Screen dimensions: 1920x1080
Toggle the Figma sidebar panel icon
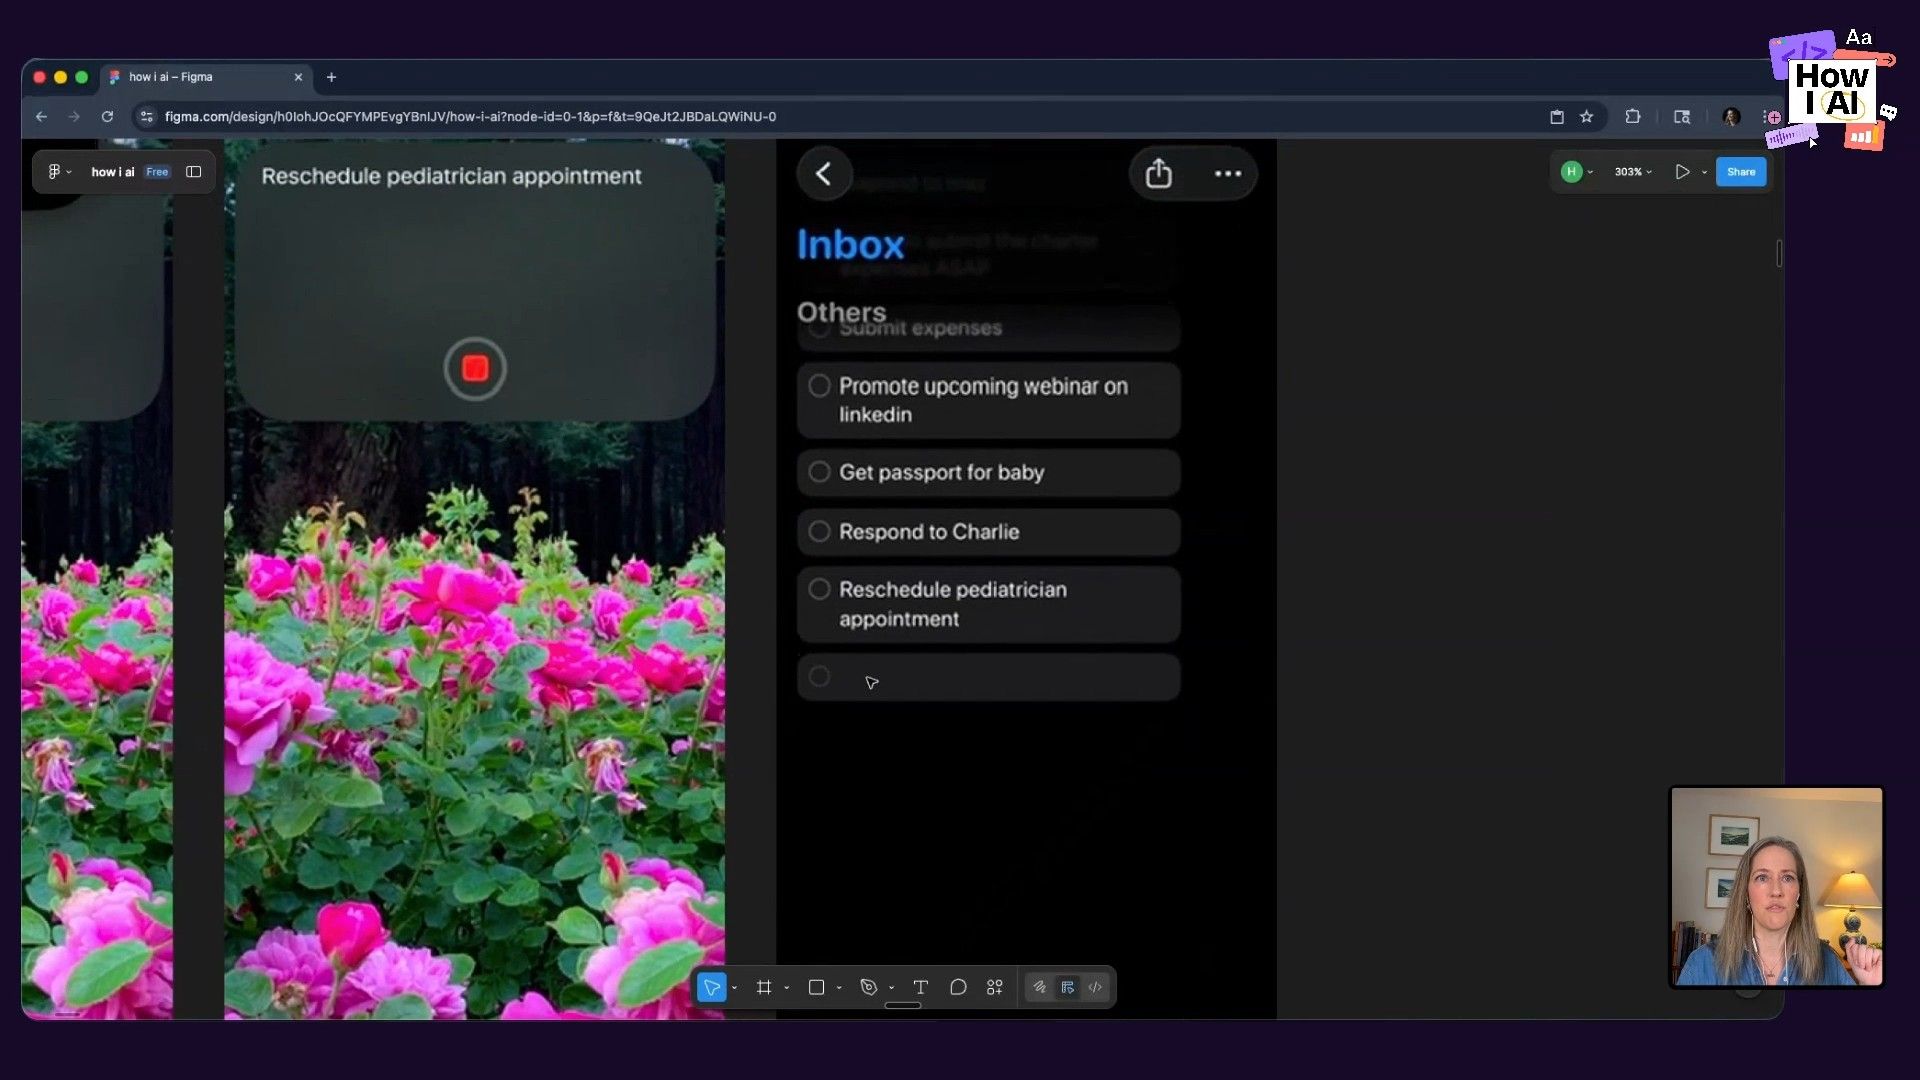tap(194, 172)
